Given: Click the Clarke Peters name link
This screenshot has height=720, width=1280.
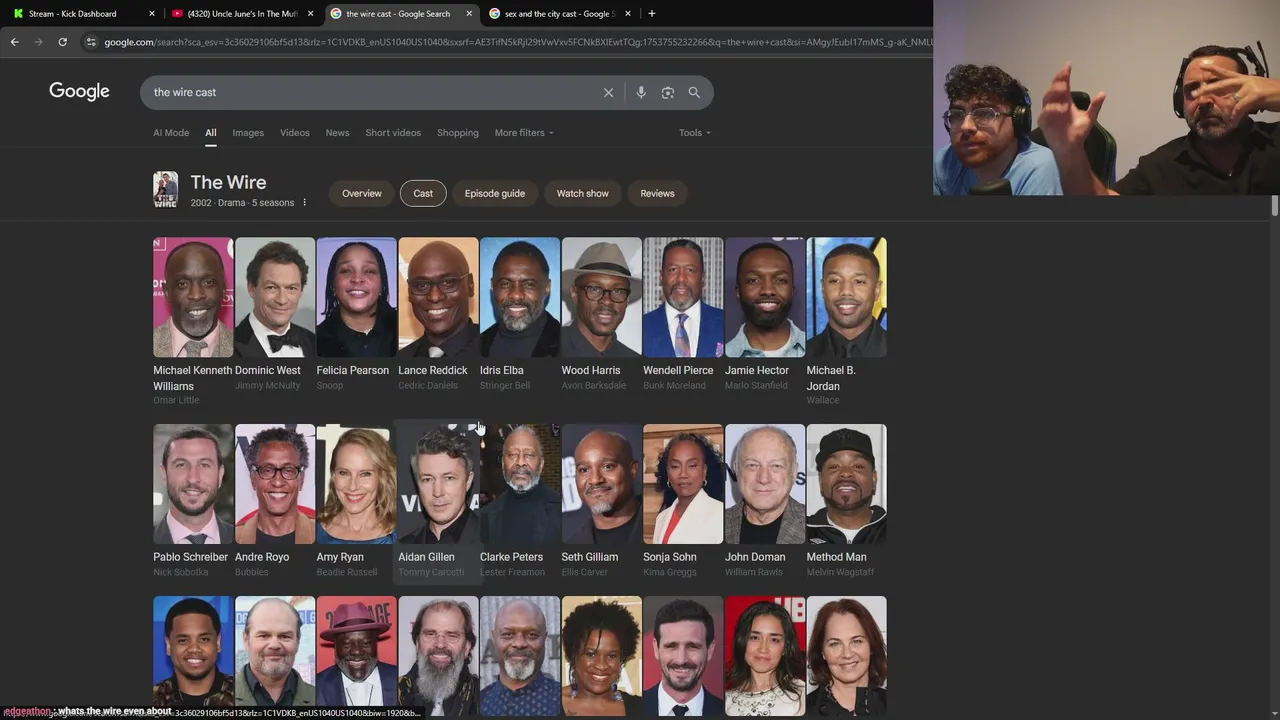Looking at the screenshot, I should [x=511, y=557].
